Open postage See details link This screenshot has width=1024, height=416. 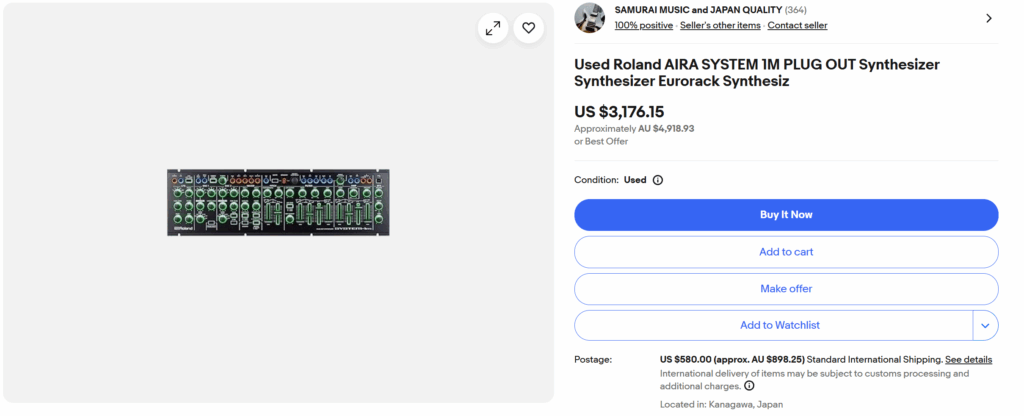coord(968,360)
